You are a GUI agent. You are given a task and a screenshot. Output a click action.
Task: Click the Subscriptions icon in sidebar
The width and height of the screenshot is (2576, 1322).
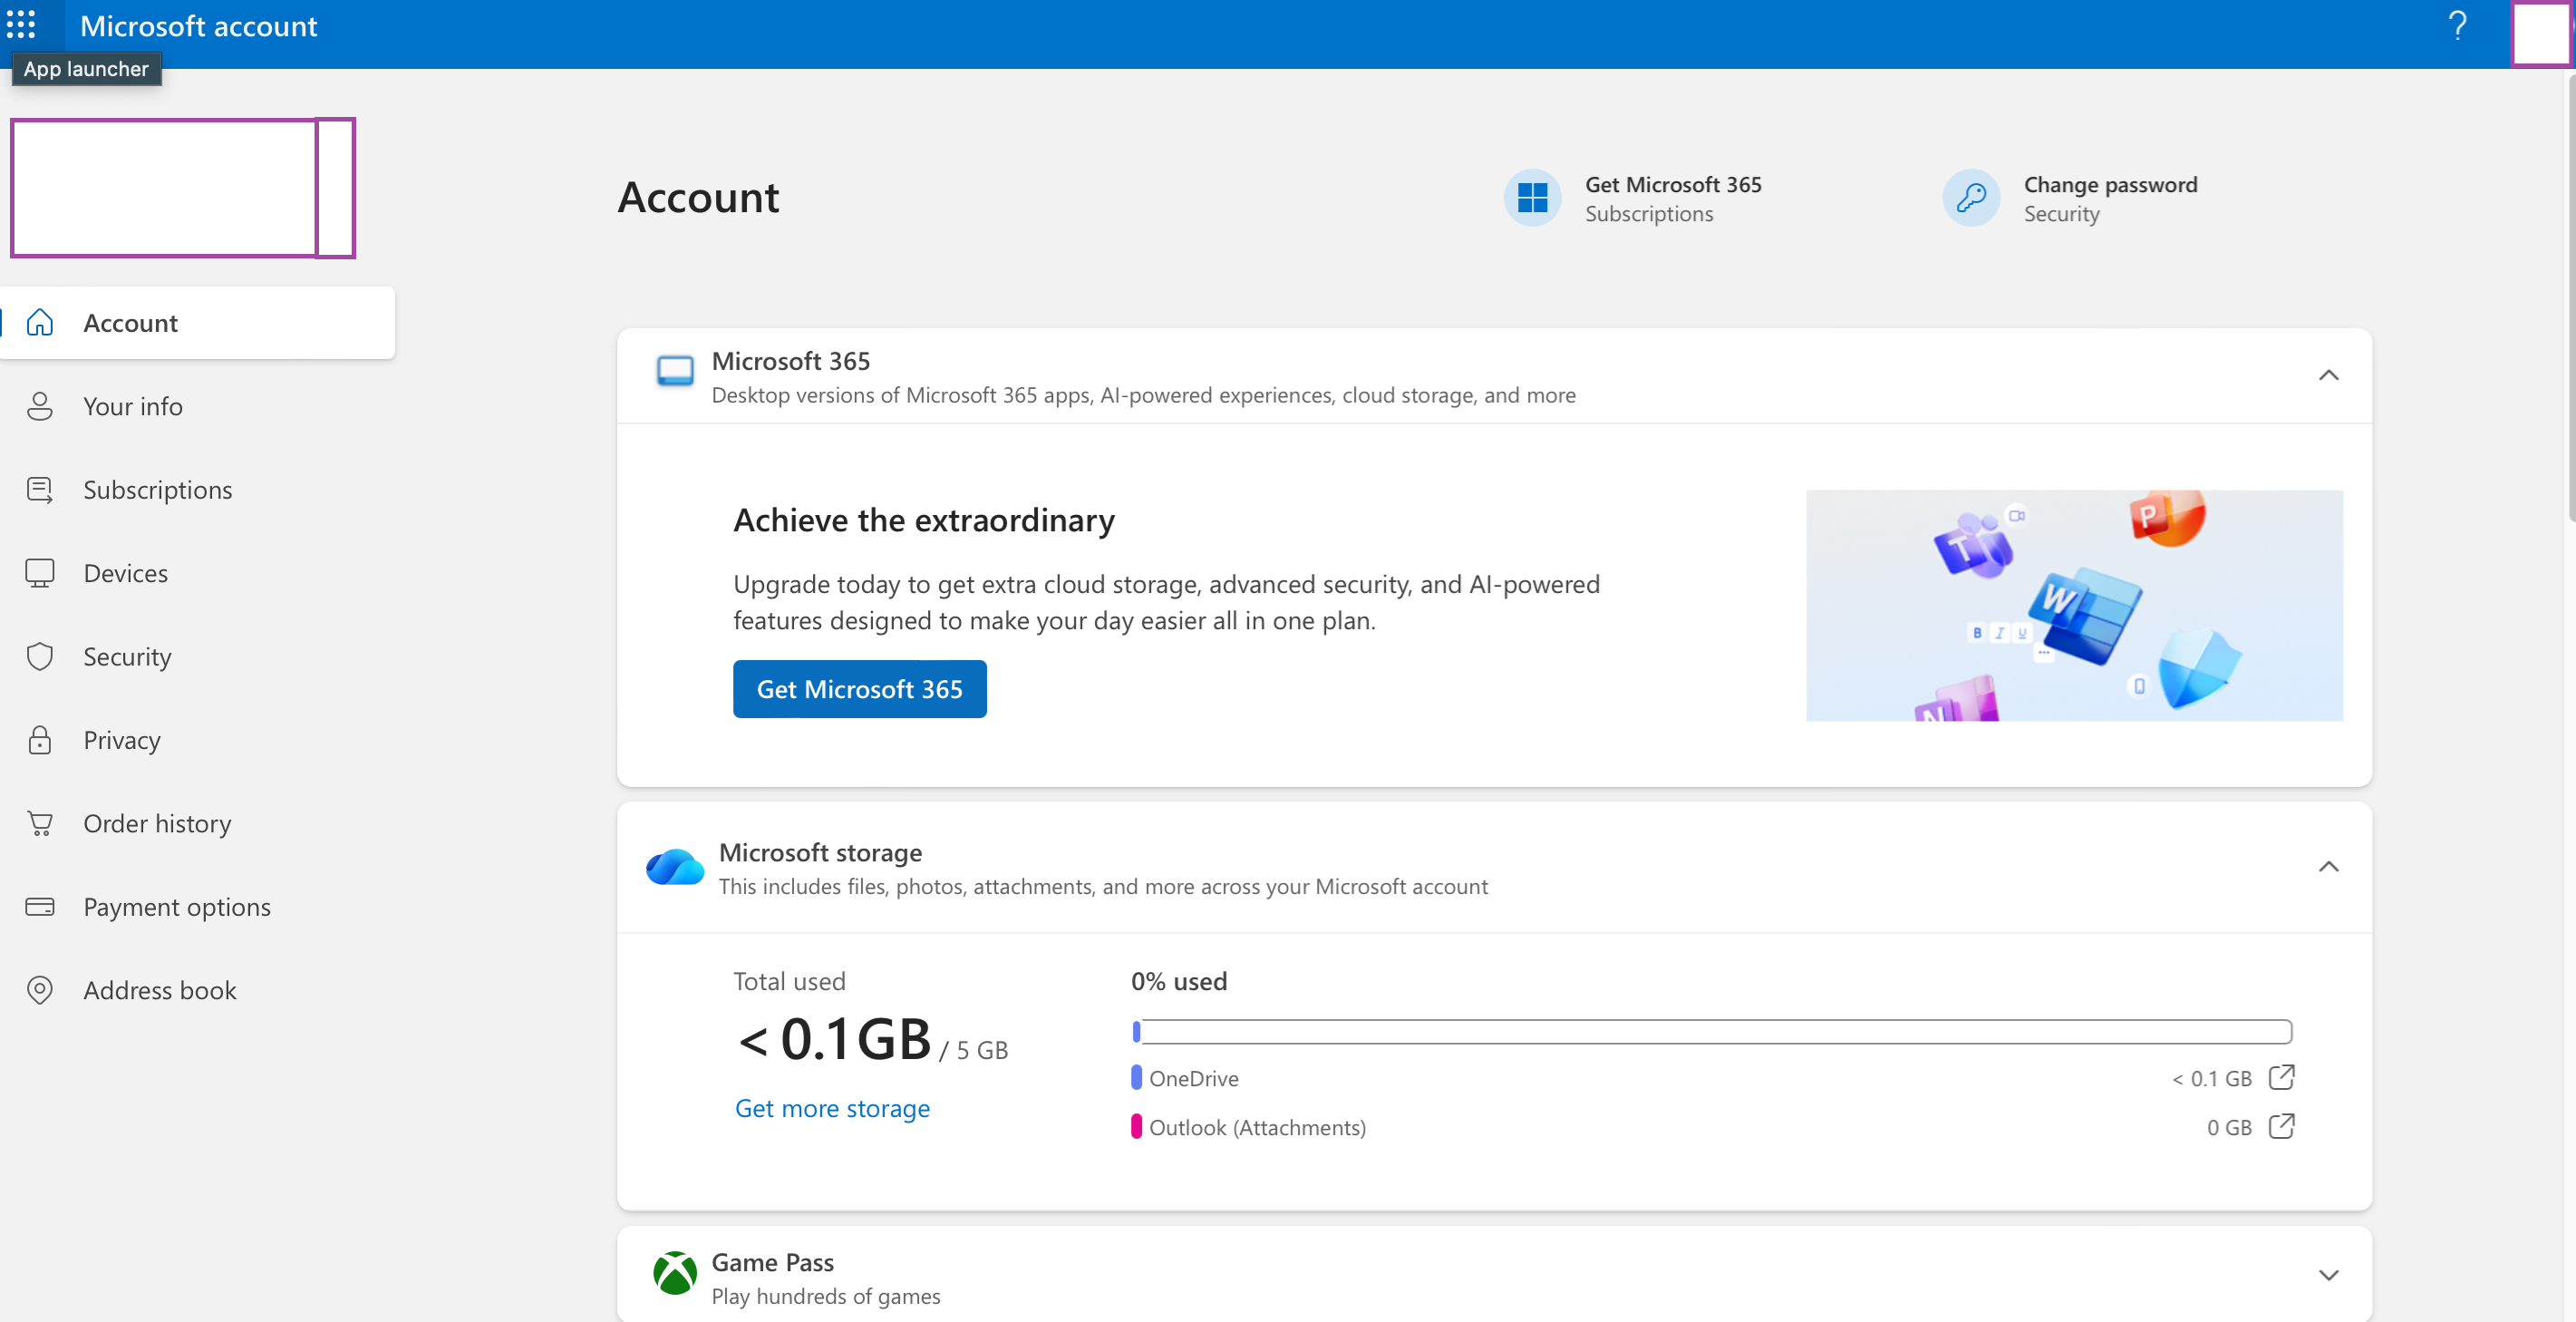(40, 490)
